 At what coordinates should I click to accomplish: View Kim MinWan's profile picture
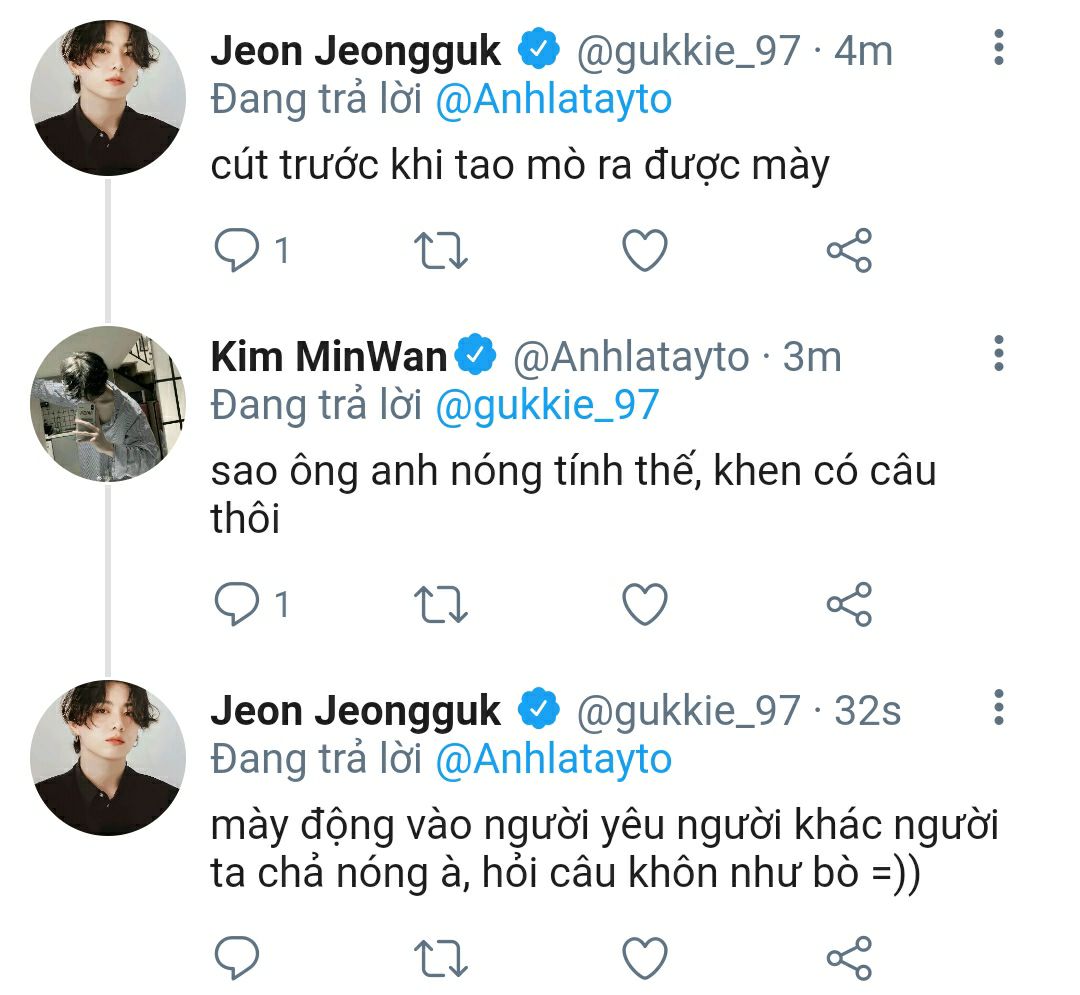tap(108, 404)
